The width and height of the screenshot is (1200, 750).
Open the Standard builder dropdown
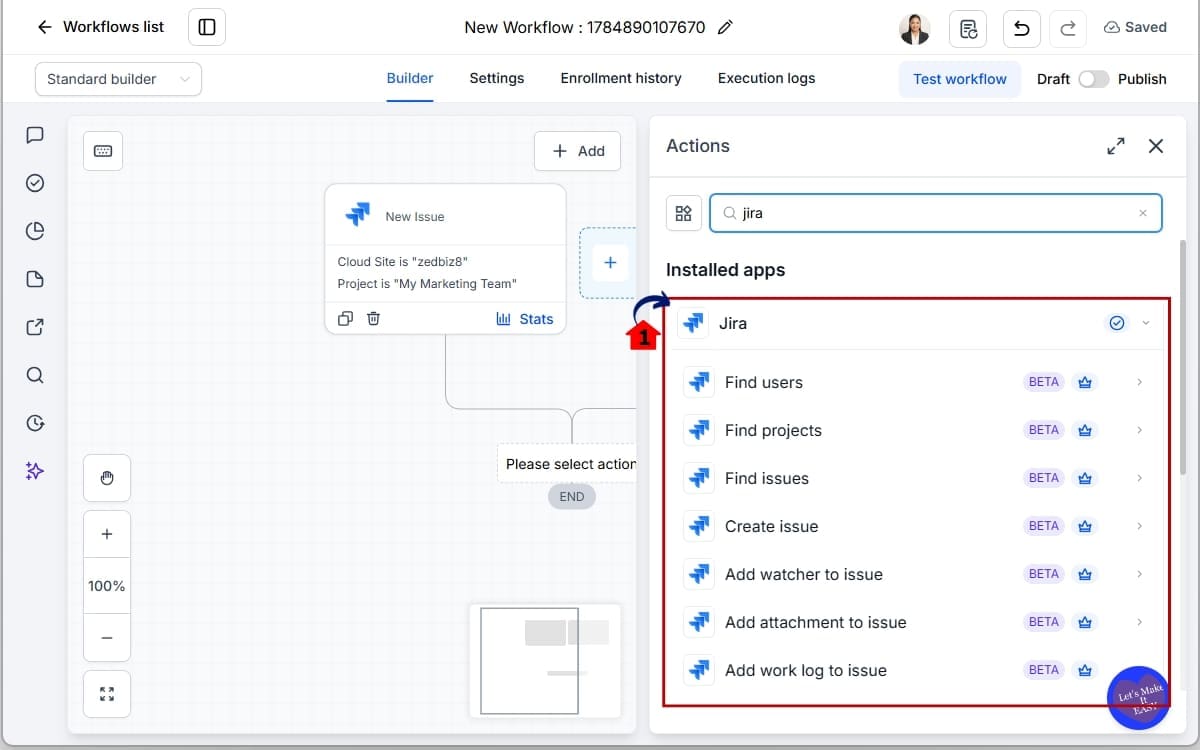pyautogui.click(x=118, y=79)
